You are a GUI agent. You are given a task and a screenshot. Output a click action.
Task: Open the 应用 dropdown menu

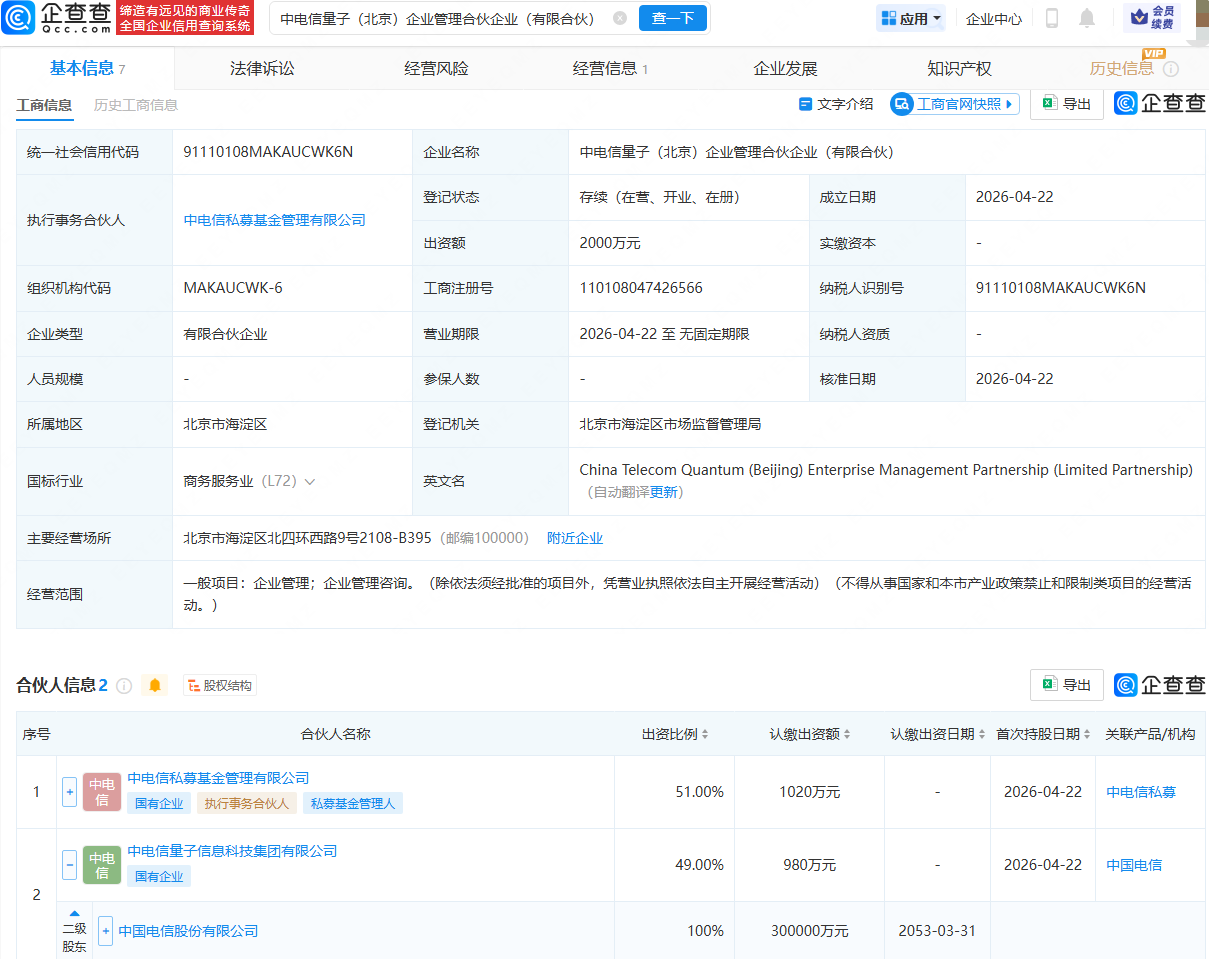coord(911,18)
